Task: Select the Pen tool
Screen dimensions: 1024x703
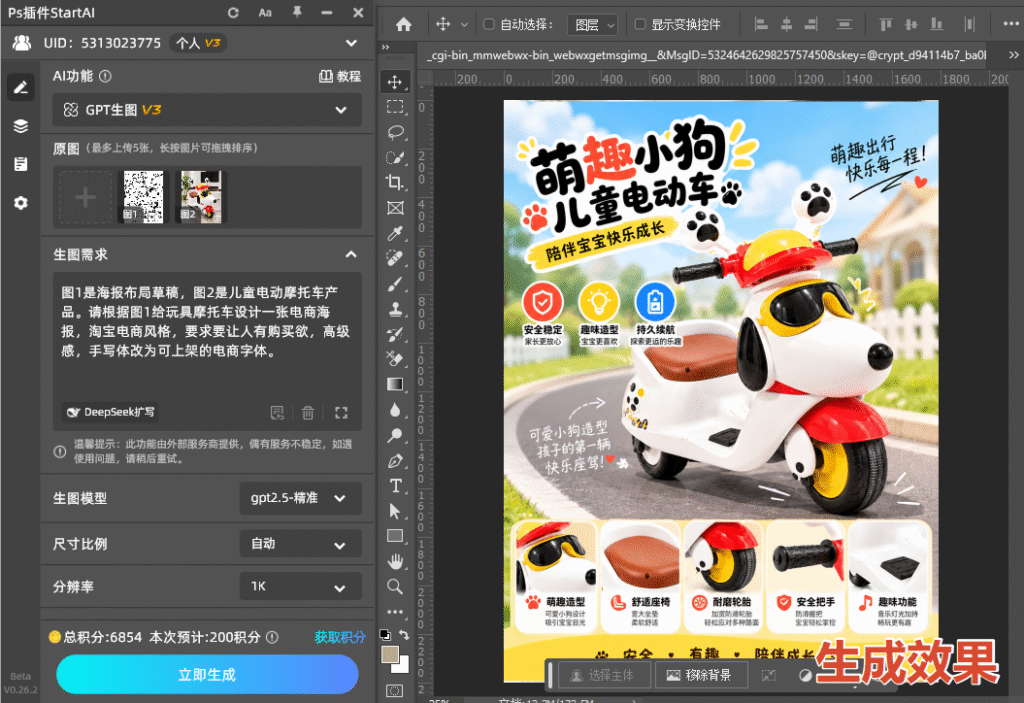Action: point(394,461)
